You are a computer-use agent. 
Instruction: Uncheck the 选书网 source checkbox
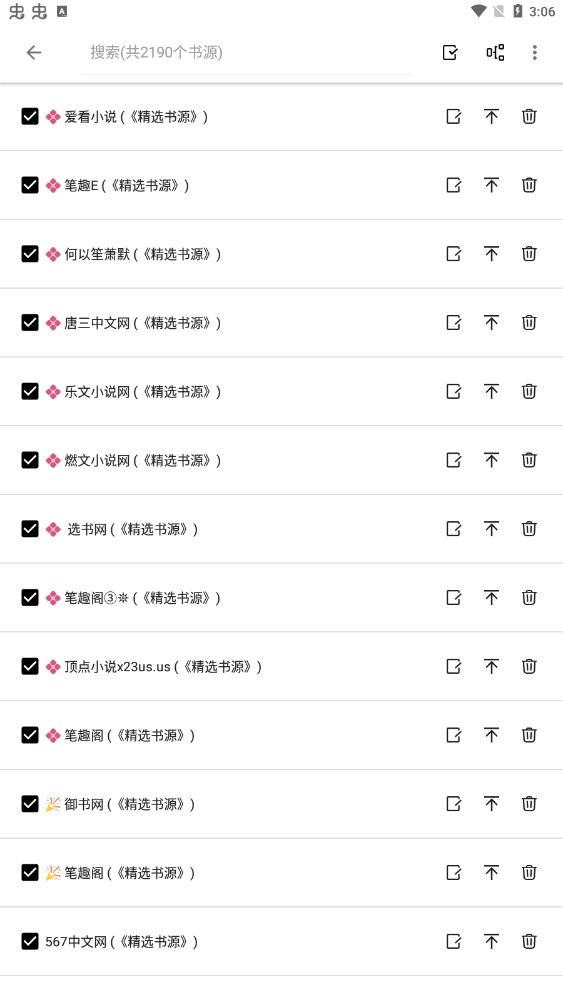tap(30, 529)
